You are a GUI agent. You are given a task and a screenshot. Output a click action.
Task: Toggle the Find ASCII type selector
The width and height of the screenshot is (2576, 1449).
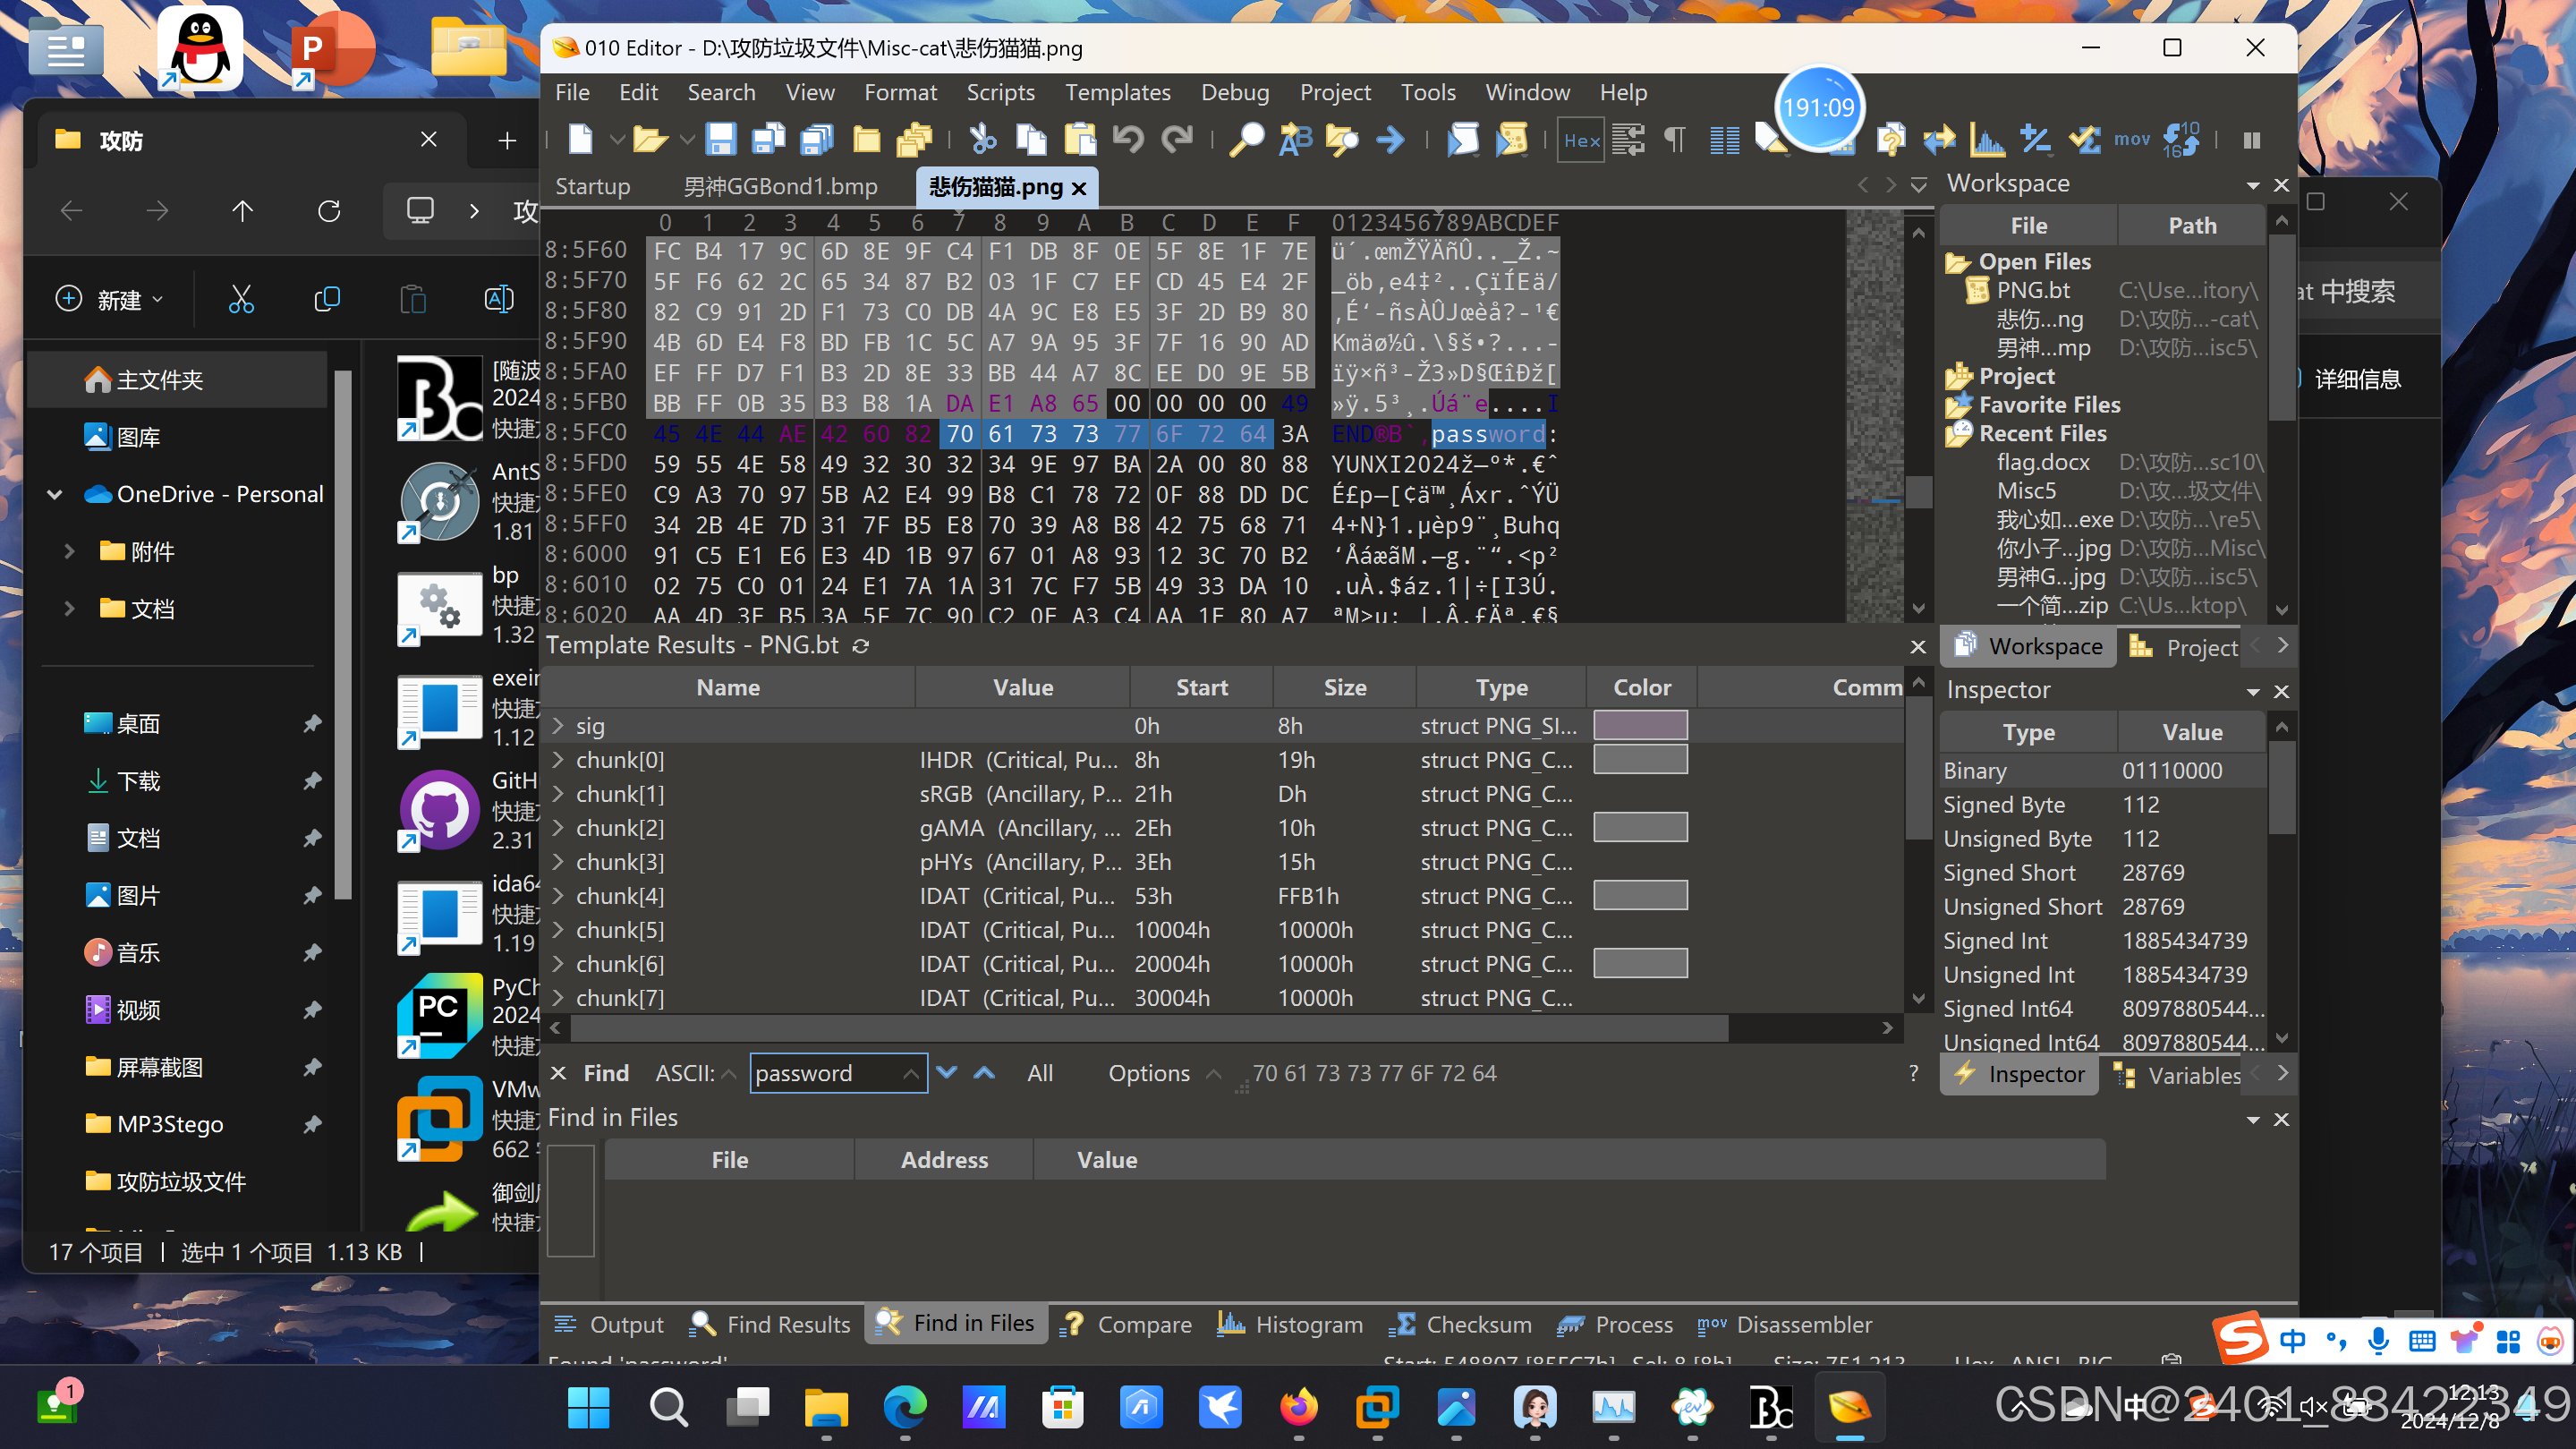coord(696,1073)
